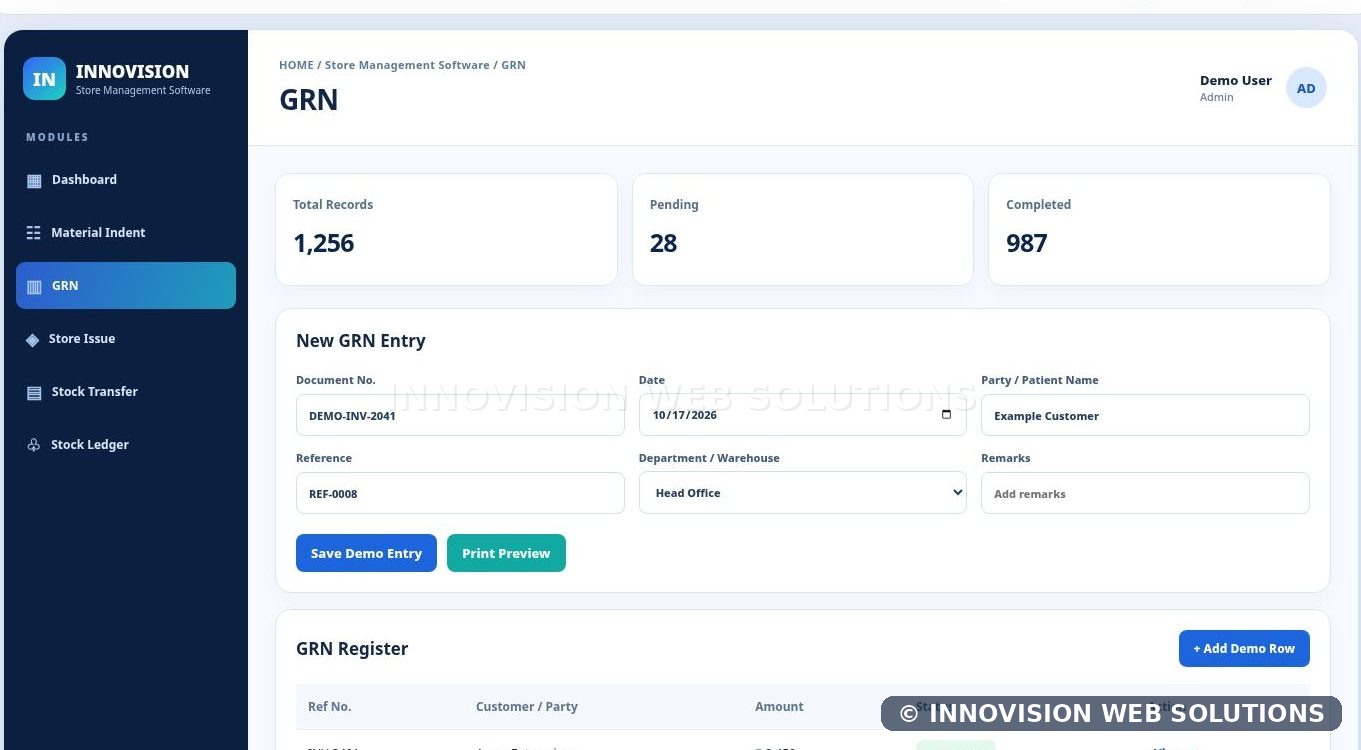1361x750 pixels.
Task: Click the Remarks input field
Action: click(1145, 493)
